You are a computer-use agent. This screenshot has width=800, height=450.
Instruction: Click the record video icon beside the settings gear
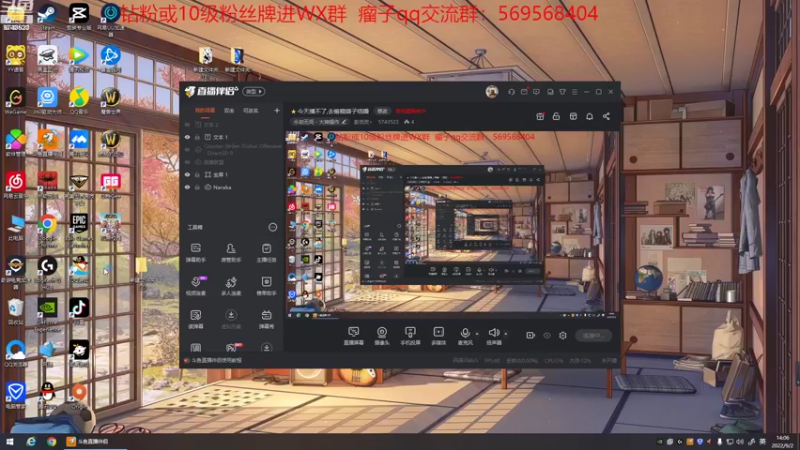tap(531, 335)
